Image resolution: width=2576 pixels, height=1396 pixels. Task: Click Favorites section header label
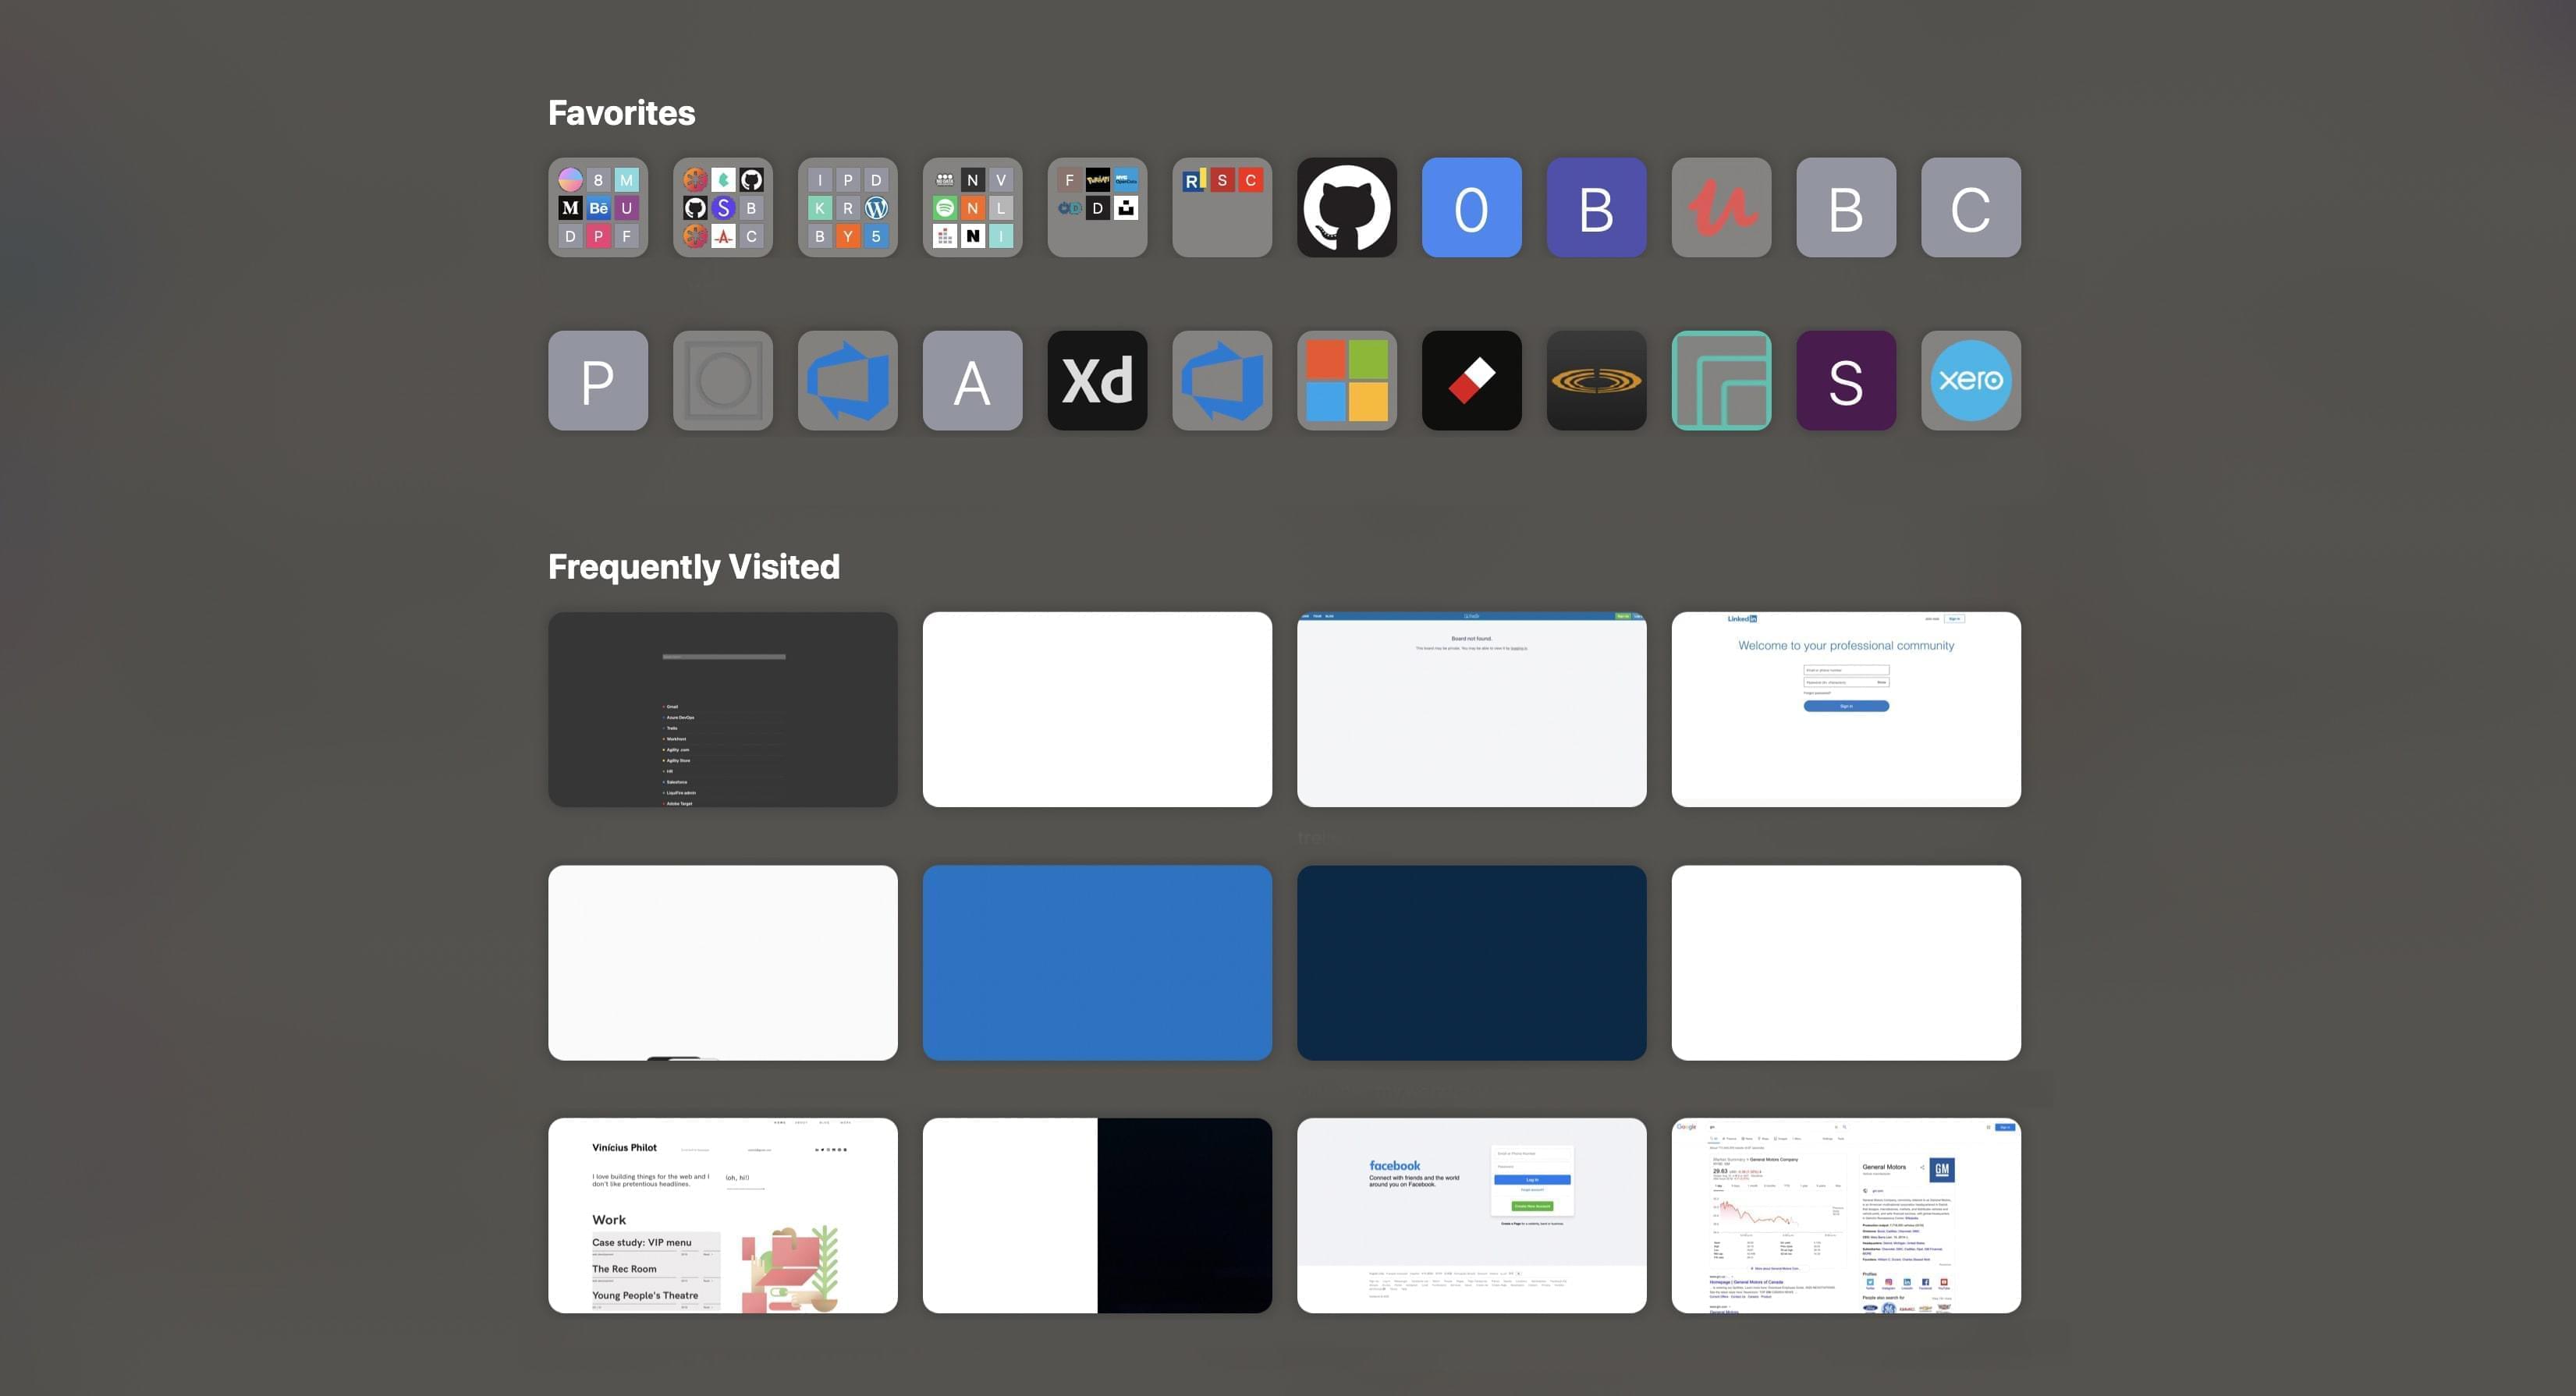pos(621,112)
